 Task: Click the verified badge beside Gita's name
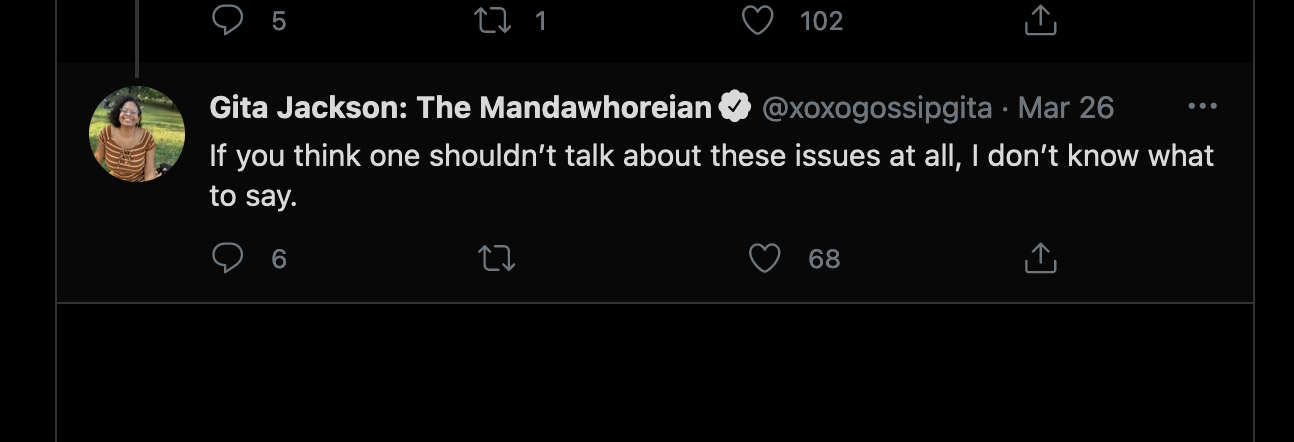pyautogui.click(x=735, y=108)
